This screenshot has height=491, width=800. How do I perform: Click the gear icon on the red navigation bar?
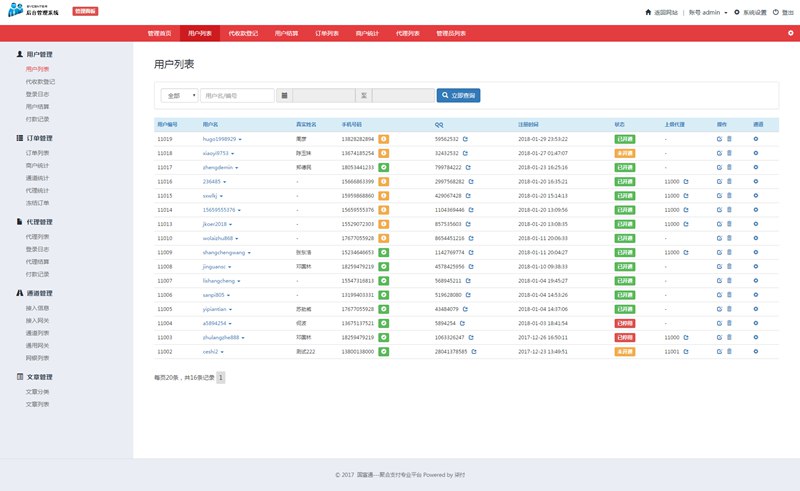click(x=791, y=33)
